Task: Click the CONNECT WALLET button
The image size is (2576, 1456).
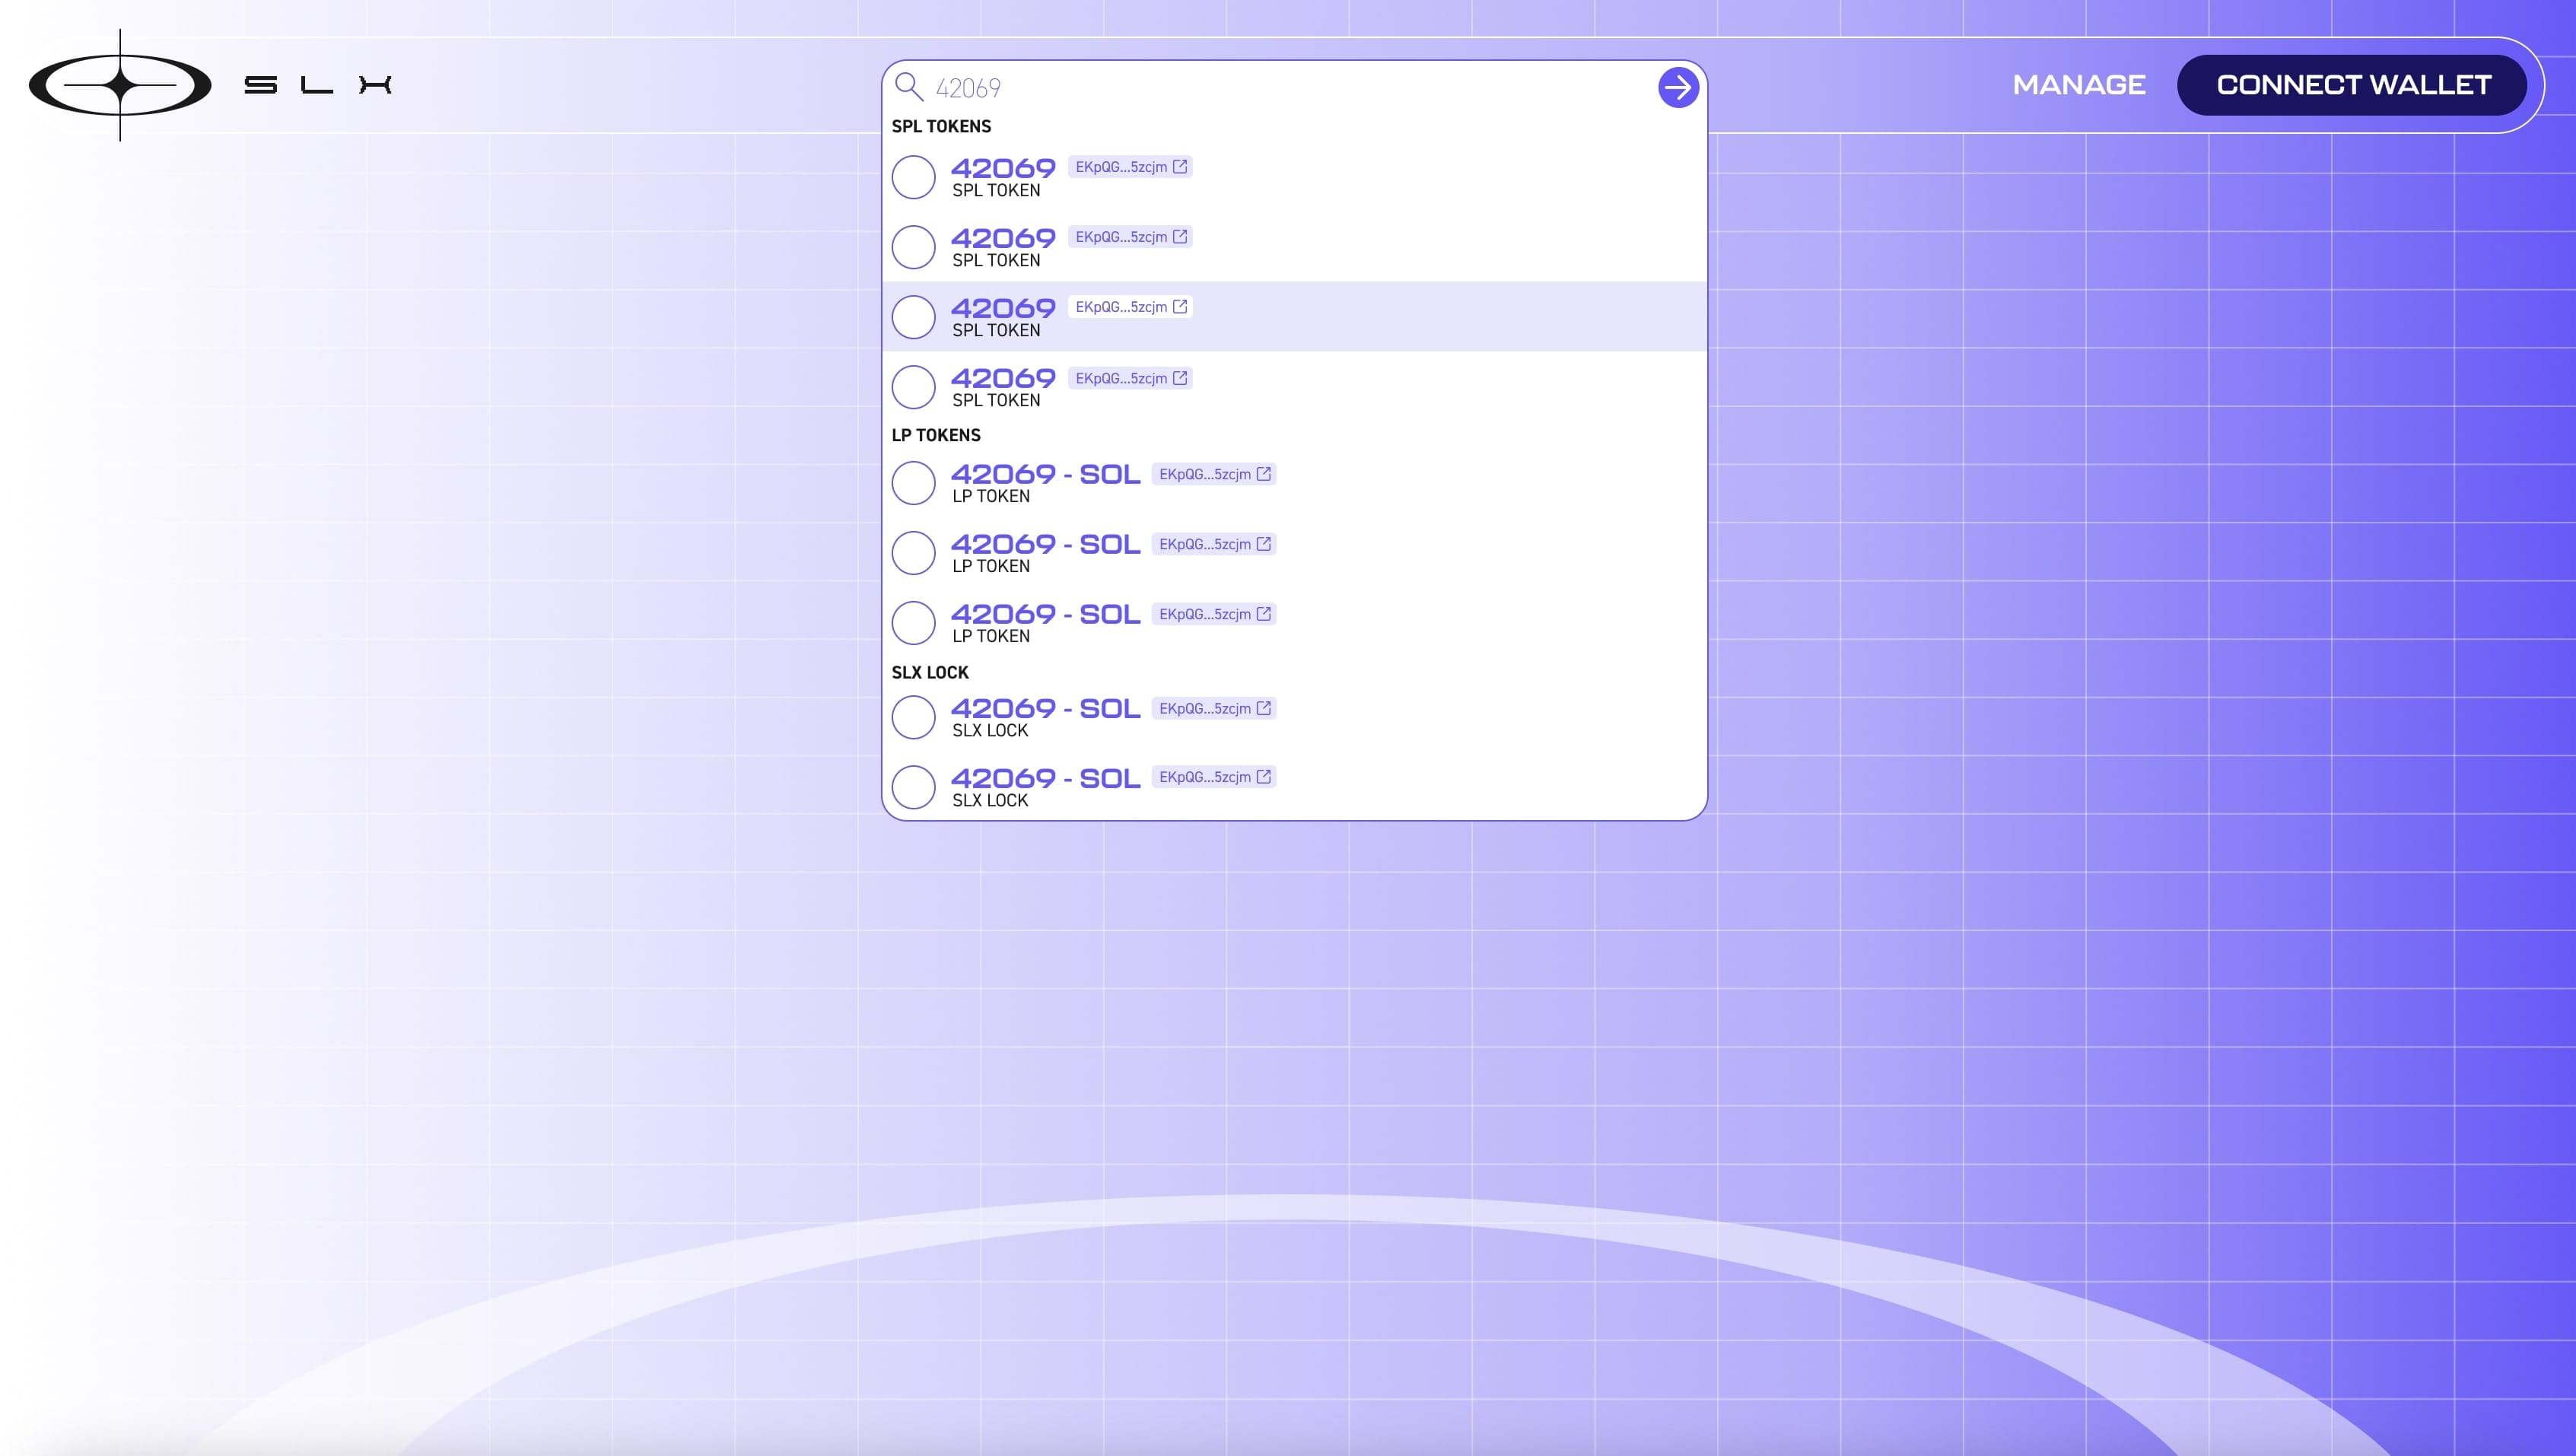Action: coord(2352,85)
